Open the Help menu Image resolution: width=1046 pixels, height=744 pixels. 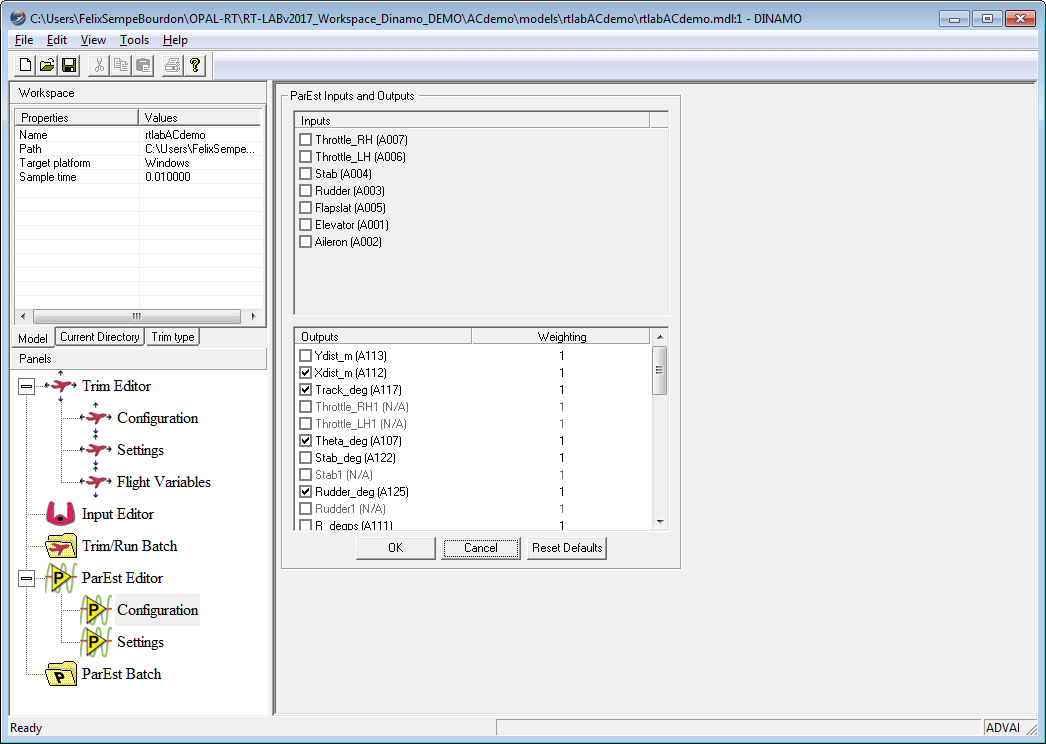click(175, 40)
